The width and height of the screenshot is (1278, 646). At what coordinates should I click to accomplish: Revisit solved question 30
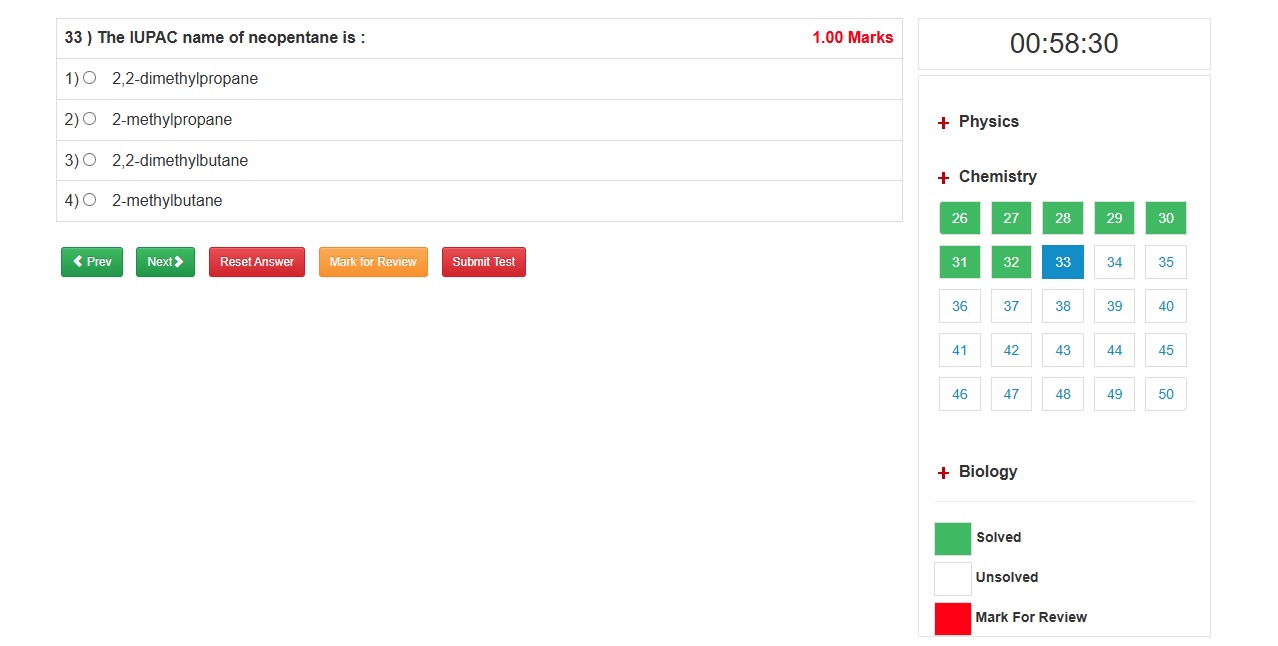click(1165, 217)
